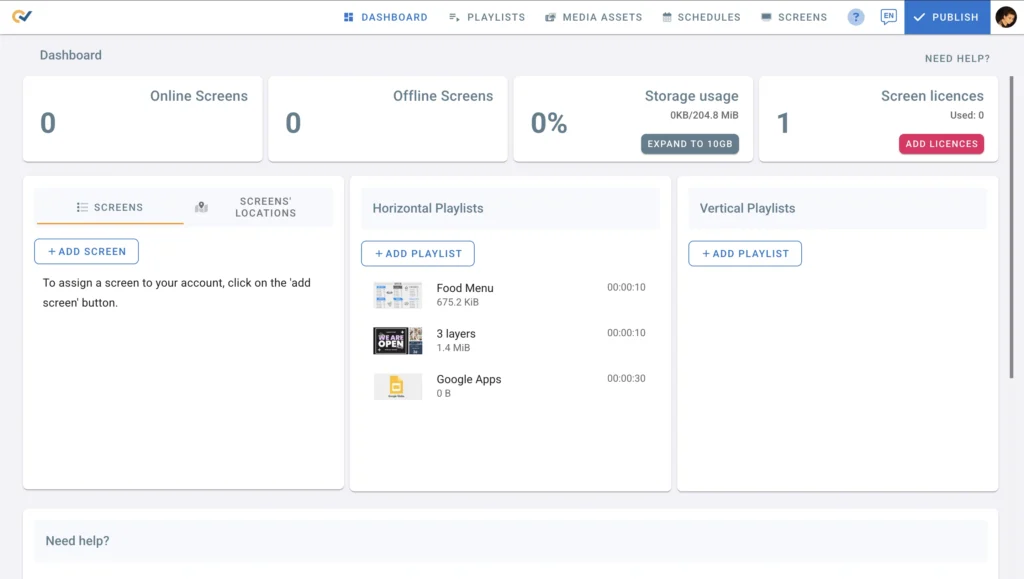This screenshot has width=1024, height=579.
Task: Click the Horizontal Playlists heading
Action: pyautogui.click(x=428, y=208)
